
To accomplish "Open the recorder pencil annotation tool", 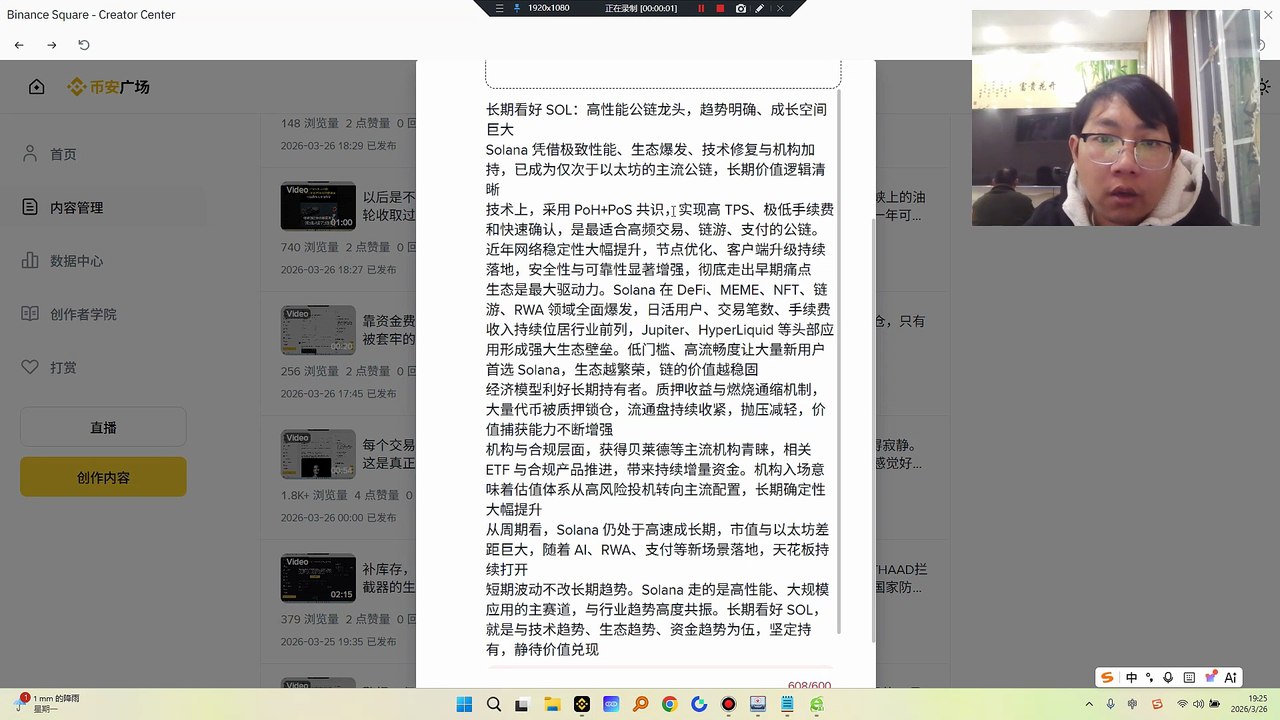I will pos(760,8).
